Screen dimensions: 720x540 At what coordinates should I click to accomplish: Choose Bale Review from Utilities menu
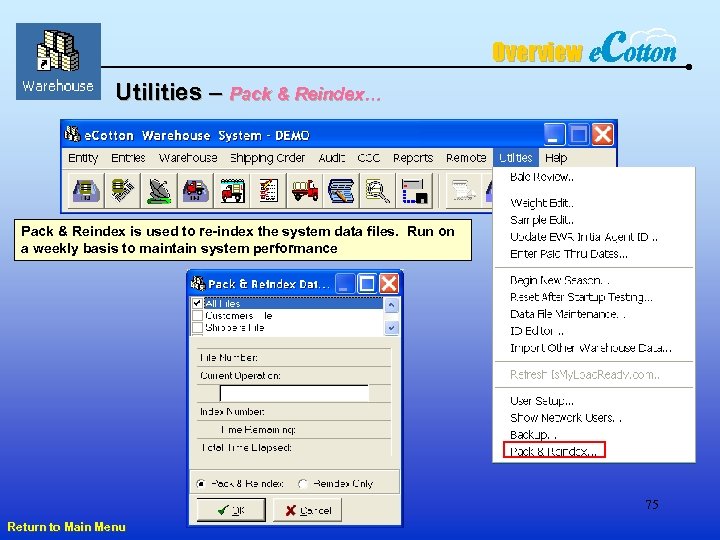542,177
